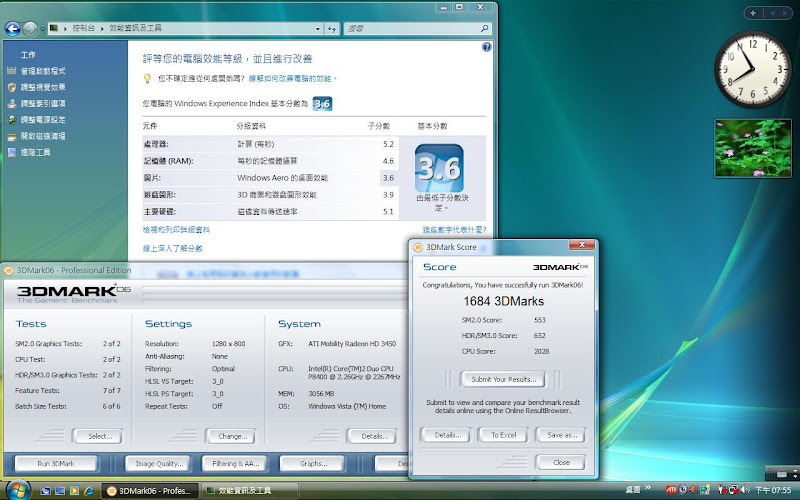The image size is (800, 500).
Task: Launch Windows Media Player from Quick Launch
Action: coord(74,491)
